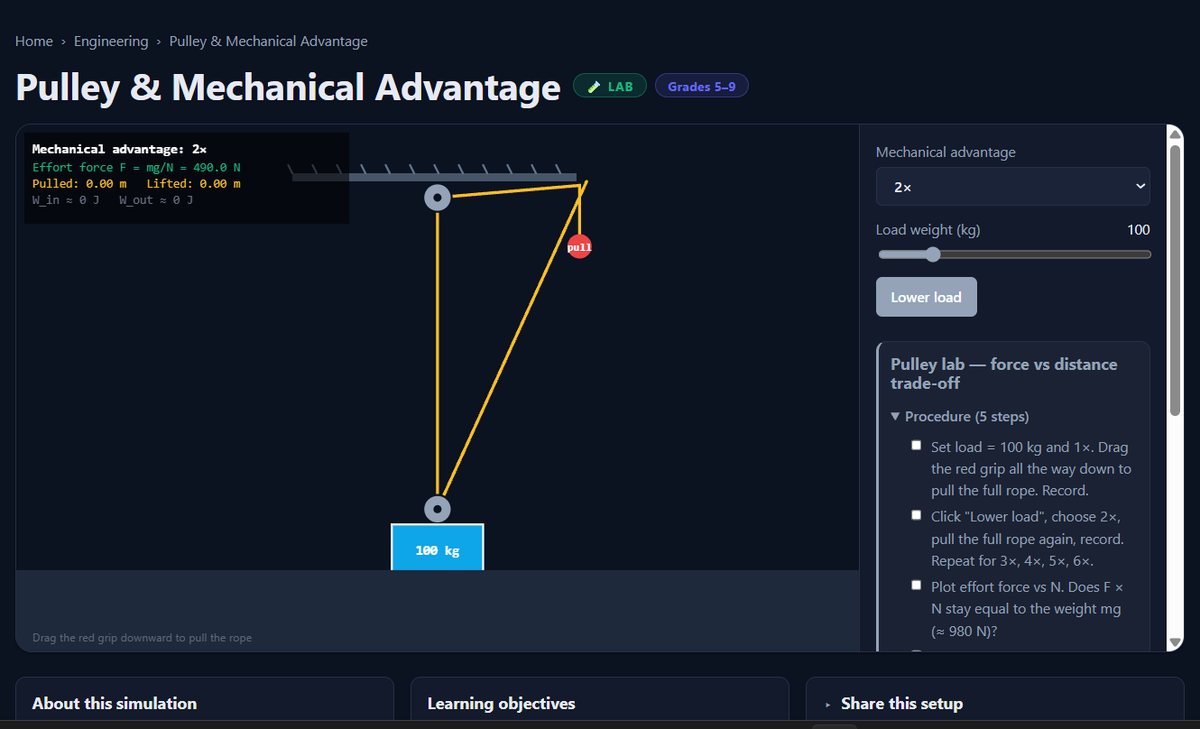This screenshot has width=1200, height=729.
Task: Click the "Mechanical advantage" label above the dropdown
Action: (946, 152)
